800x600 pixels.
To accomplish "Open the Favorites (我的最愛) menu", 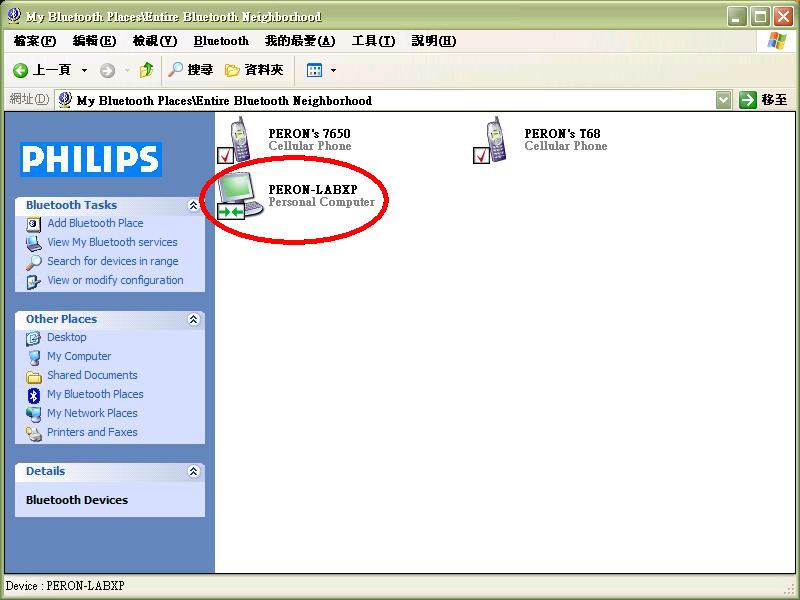I will click(300, 41).
